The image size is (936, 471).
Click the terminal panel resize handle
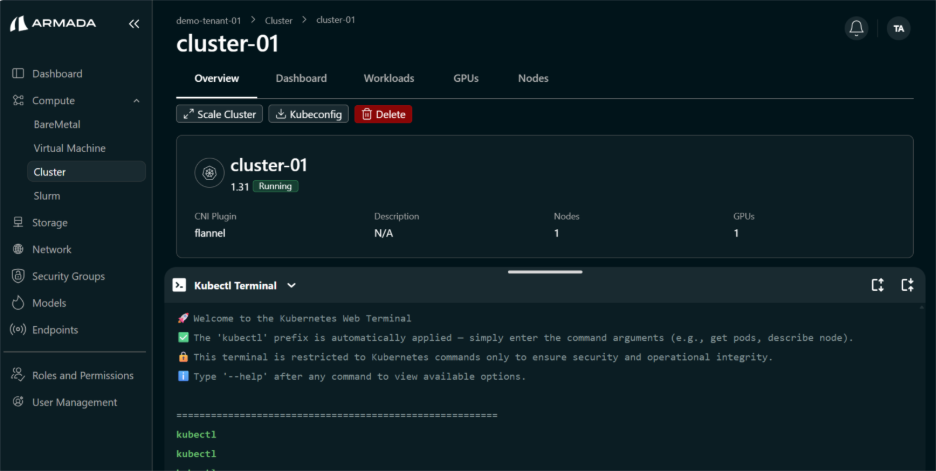point(545,272)
